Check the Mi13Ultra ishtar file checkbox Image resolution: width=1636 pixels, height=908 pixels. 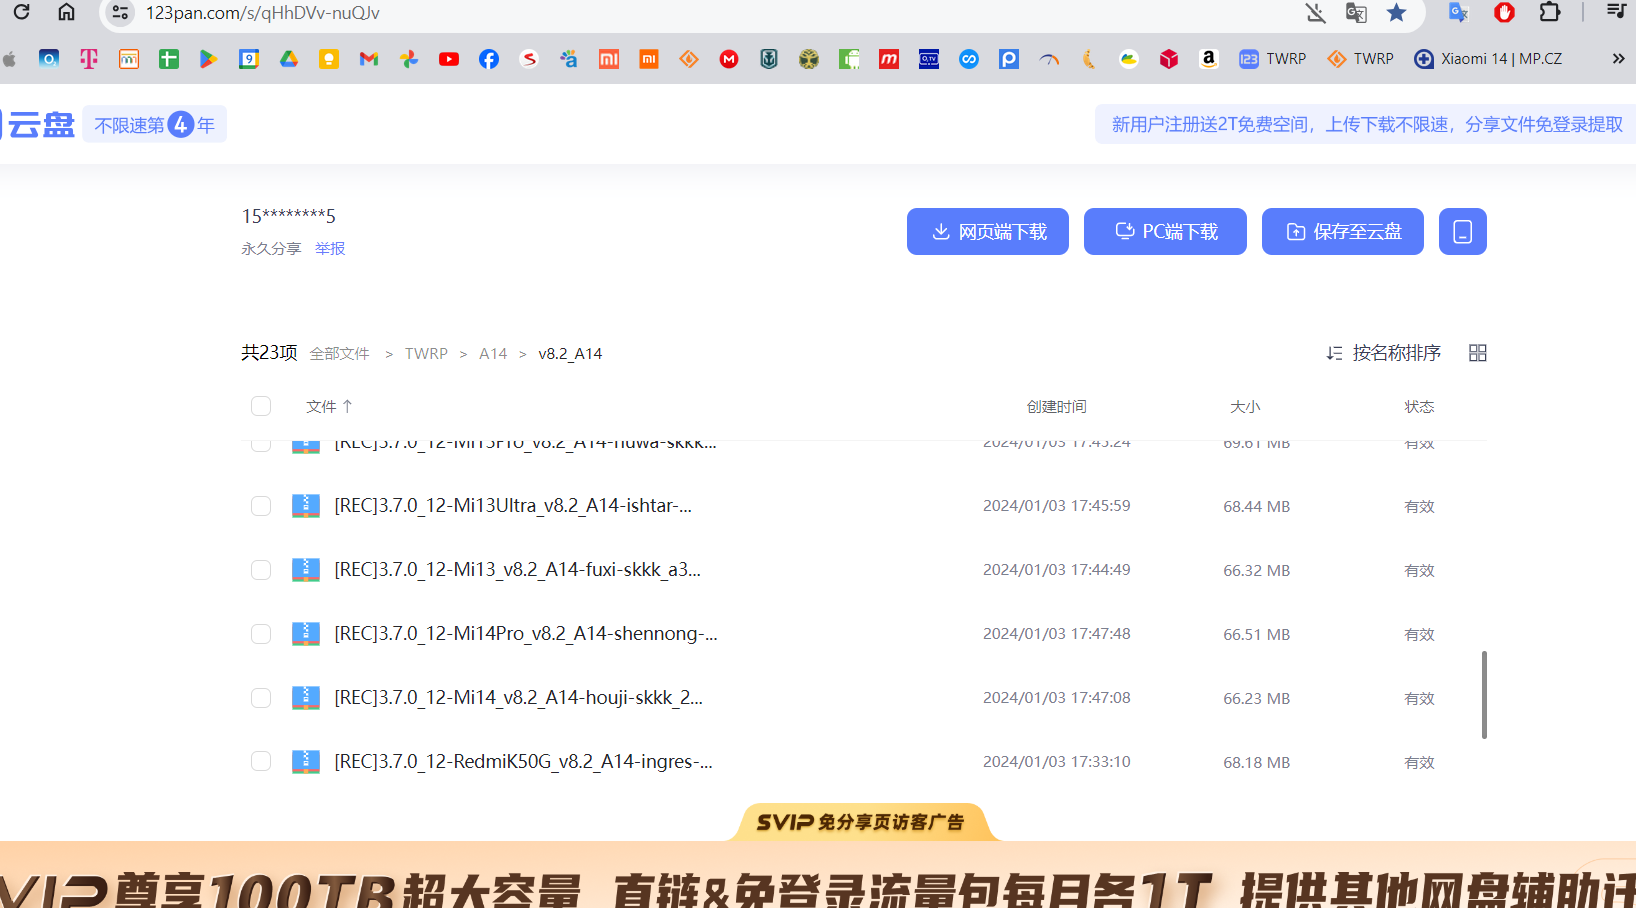coord(261,506)
